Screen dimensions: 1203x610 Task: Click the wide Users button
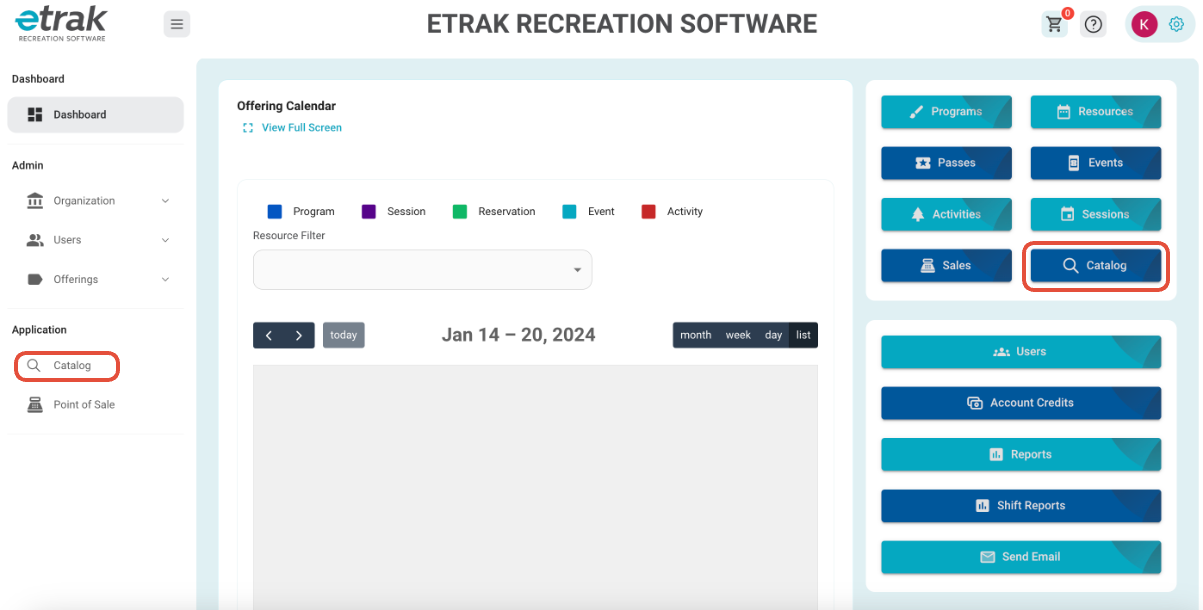point(1021,352)
